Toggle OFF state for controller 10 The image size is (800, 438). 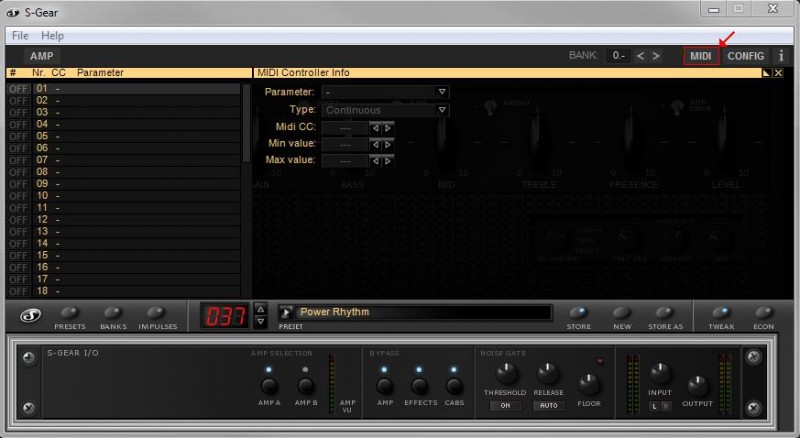[18, 196]
